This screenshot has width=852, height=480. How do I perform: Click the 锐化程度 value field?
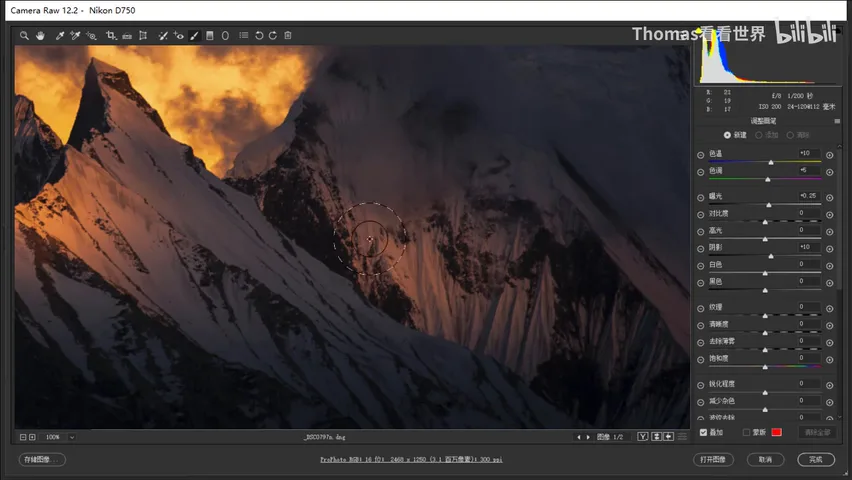pyautogui.click(x=808, y=383)
